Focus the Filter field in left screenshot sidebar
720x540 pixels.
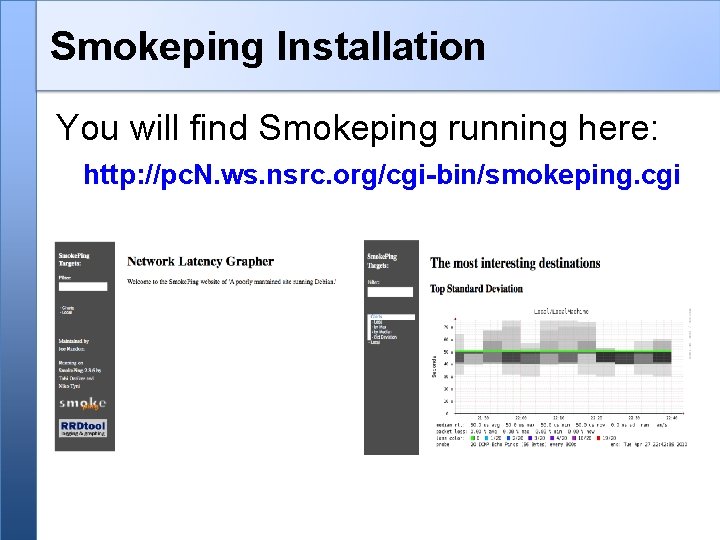83,287
